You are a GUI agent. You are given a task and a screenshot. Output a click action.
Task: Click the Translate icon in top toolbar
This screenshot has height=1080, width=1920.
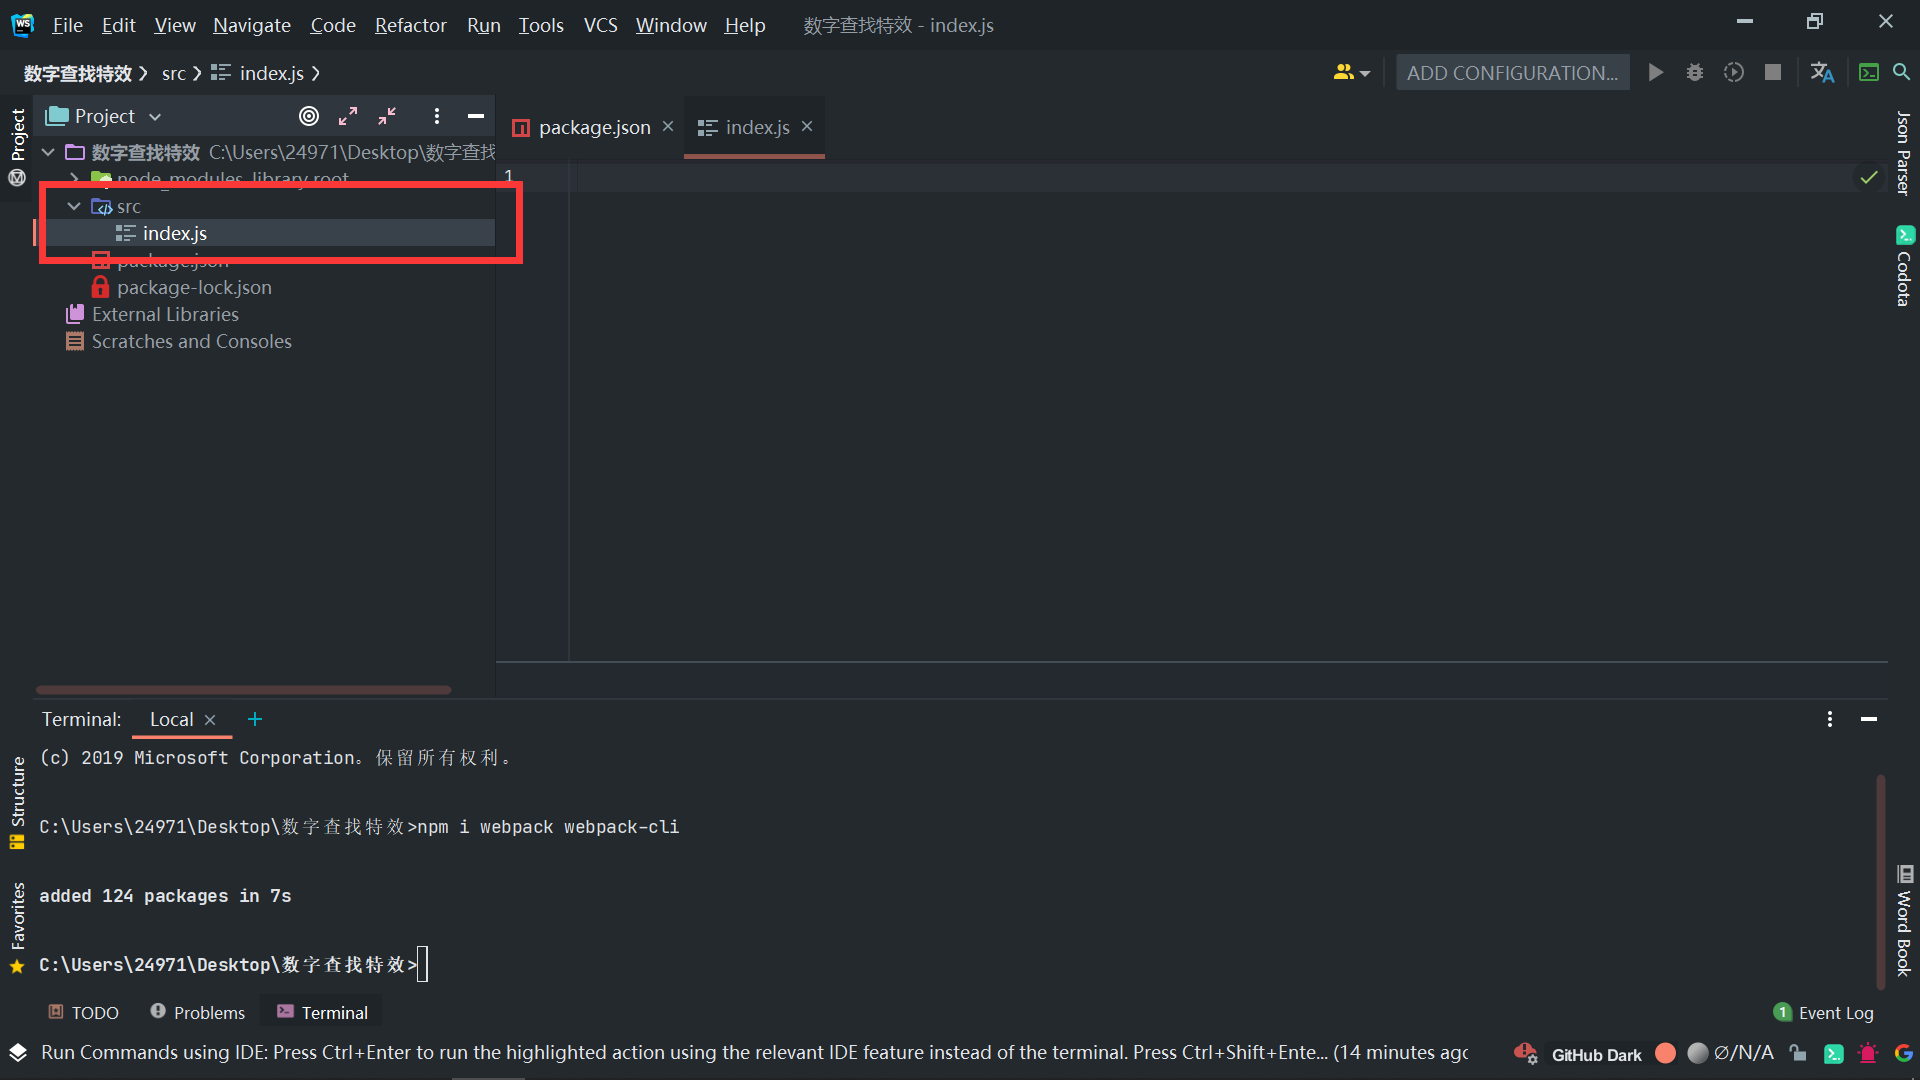(1822, 72)
